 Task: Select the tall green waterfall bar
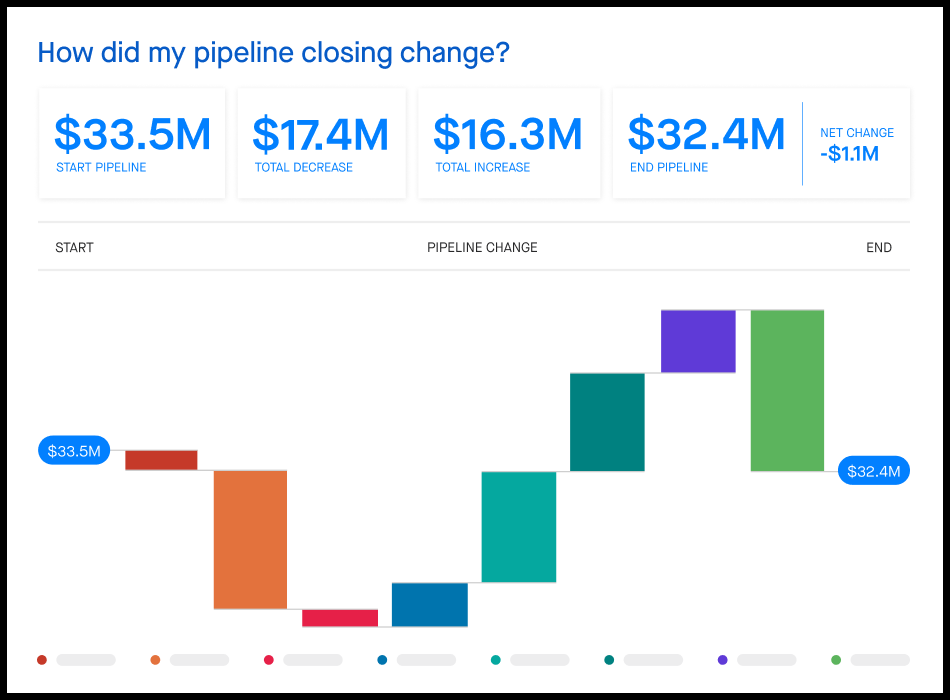[x=787, y=390]
